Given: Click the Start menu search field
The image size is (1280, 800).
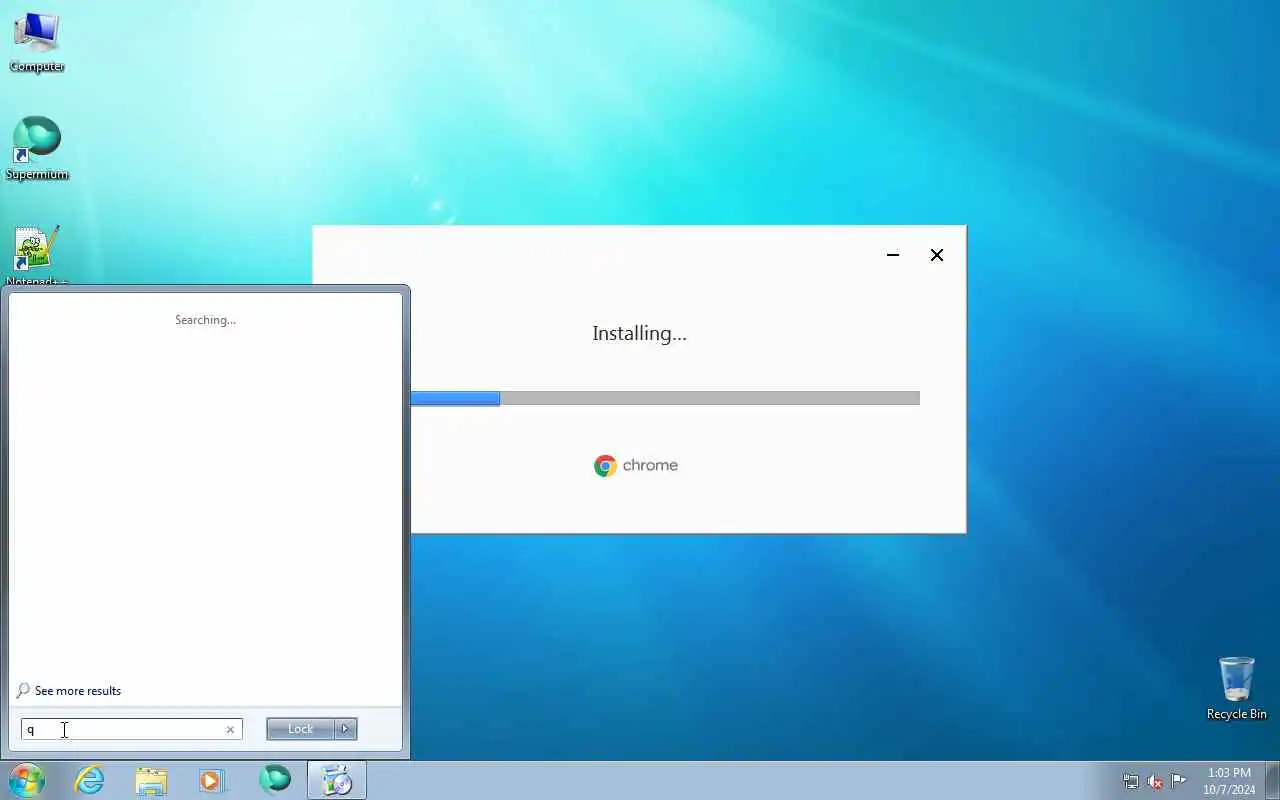Looking at the screenshot, I should [x=131, y=730].
